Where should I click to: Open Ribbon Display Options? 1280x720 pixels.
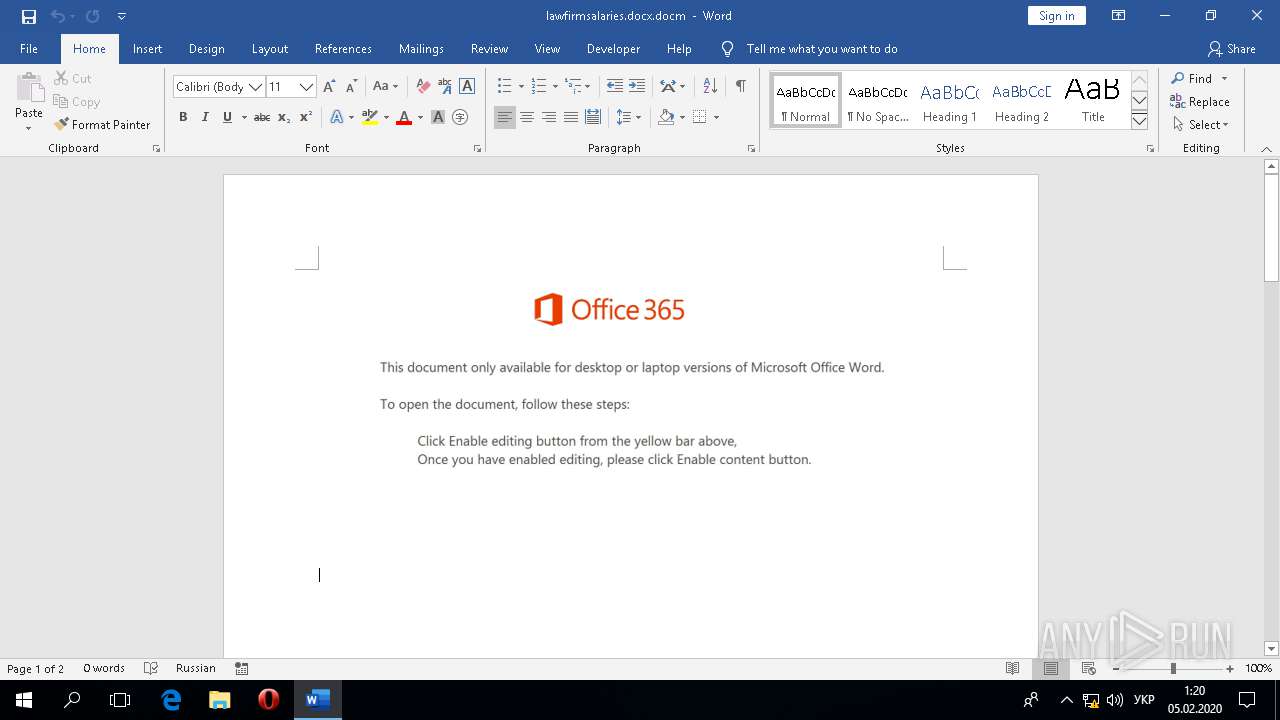(x=1119, y=16)
